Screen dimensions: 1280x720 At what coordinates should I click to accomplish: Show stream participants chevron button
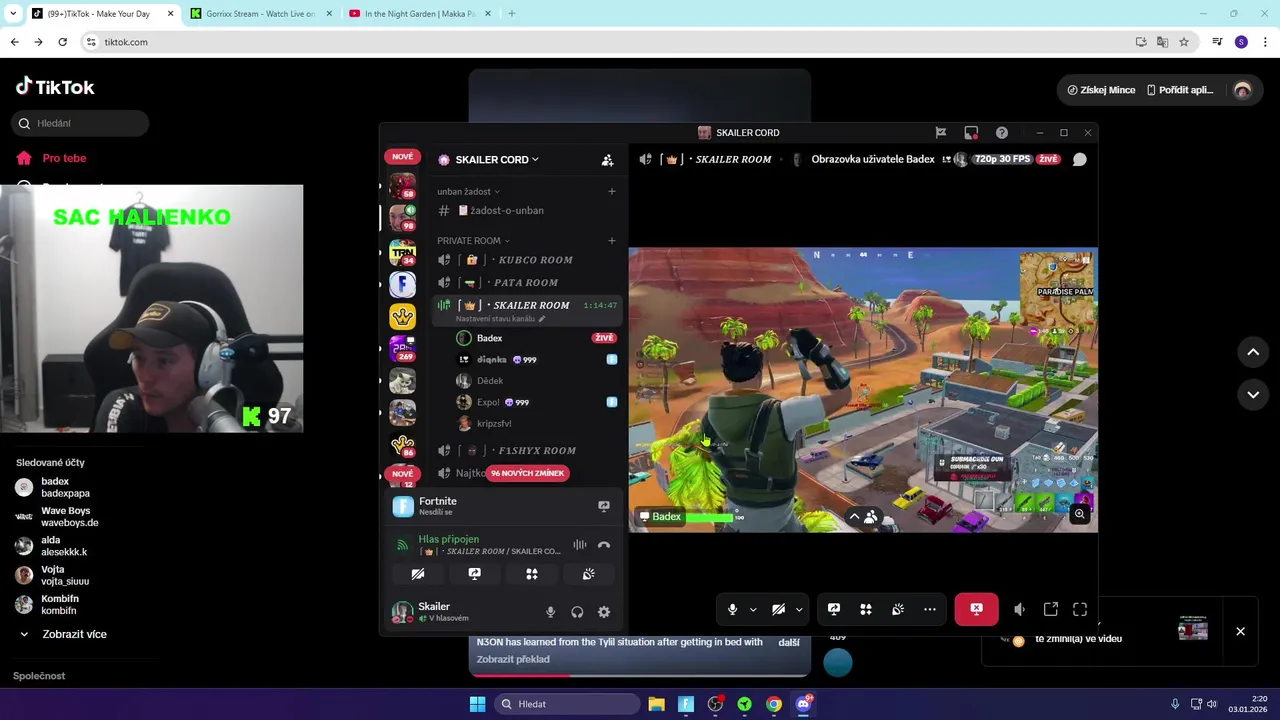(862, 517)
